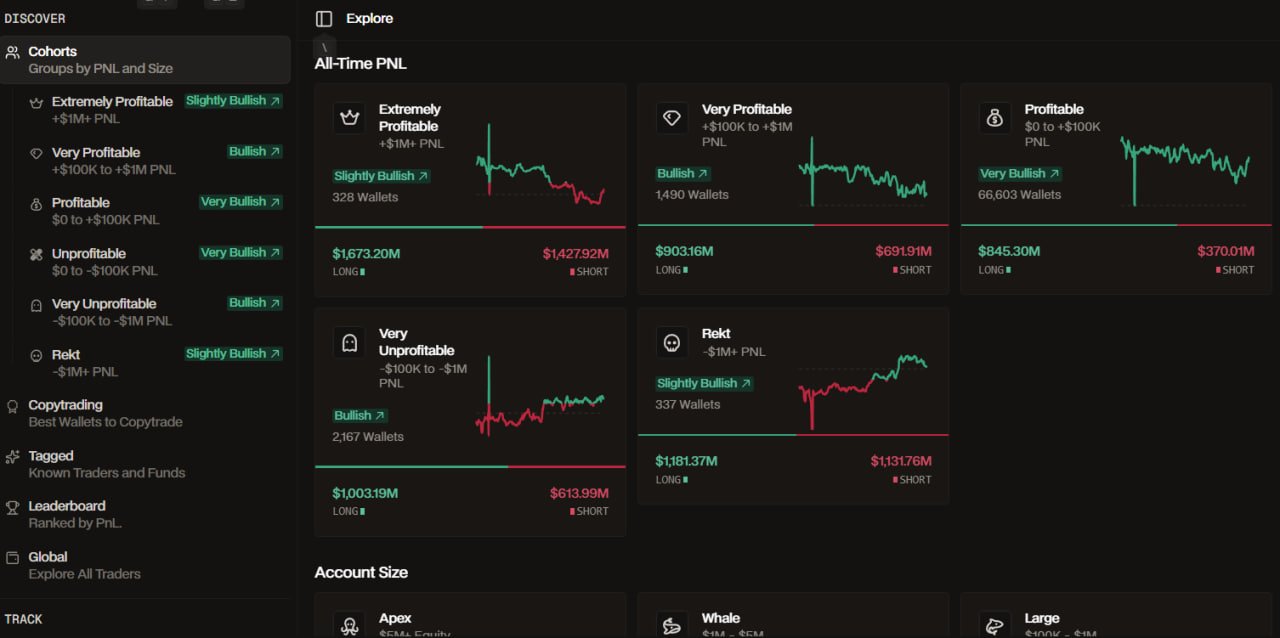Click the Leaderboard trophy icon
This screenshot has height=638, width=1280.
click(x=12, y=507)
